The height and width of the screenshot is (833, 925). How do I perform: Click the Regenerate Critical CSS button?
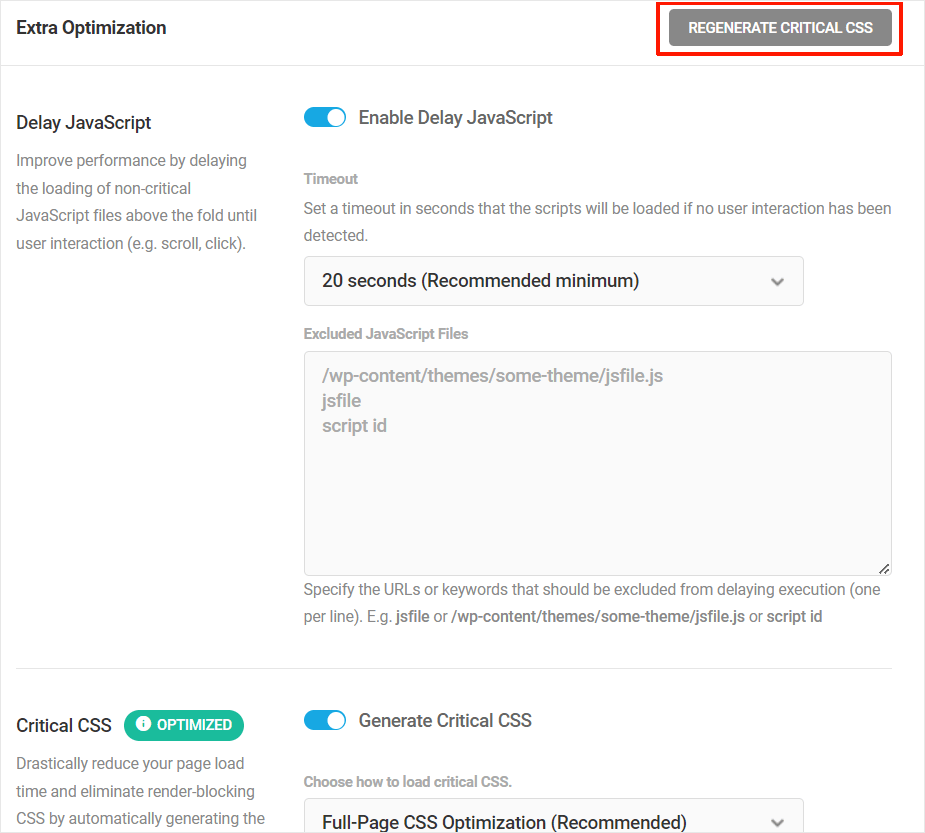pyautogui.click(x=779, y=28)
